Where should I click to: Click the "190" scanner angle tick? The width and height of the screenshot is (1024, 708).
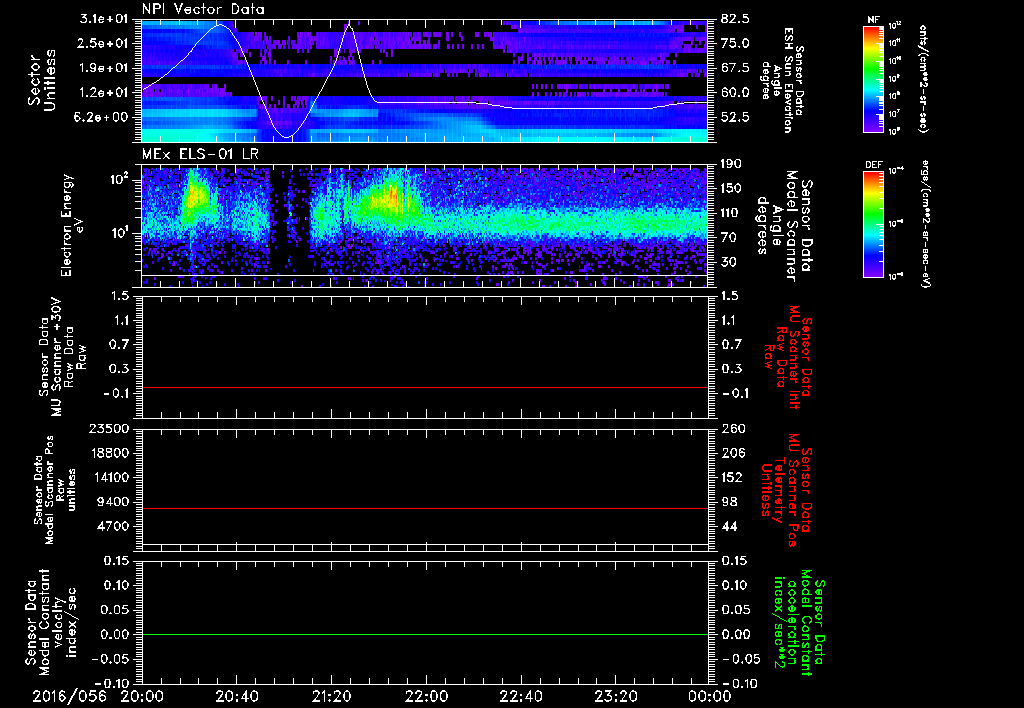point(731,164)
